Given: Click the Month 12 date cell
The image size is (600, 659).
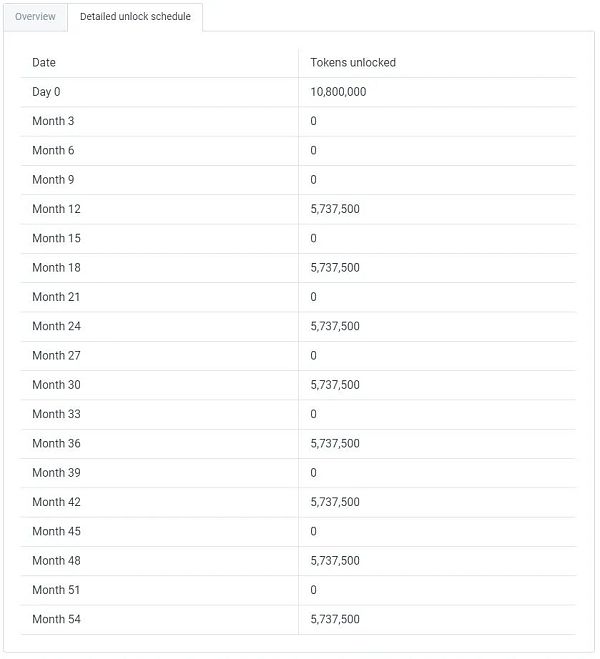Looking at the screenshot, I should coord(56,209).
